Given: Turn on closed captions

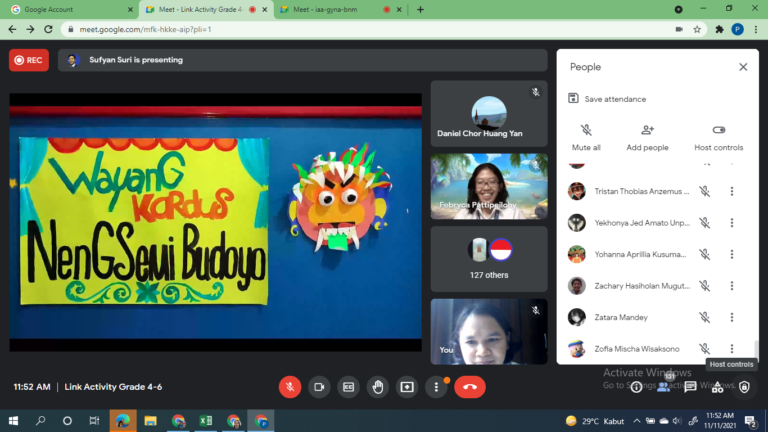Looking at the screenshot, I should click(x=349, y=387).
